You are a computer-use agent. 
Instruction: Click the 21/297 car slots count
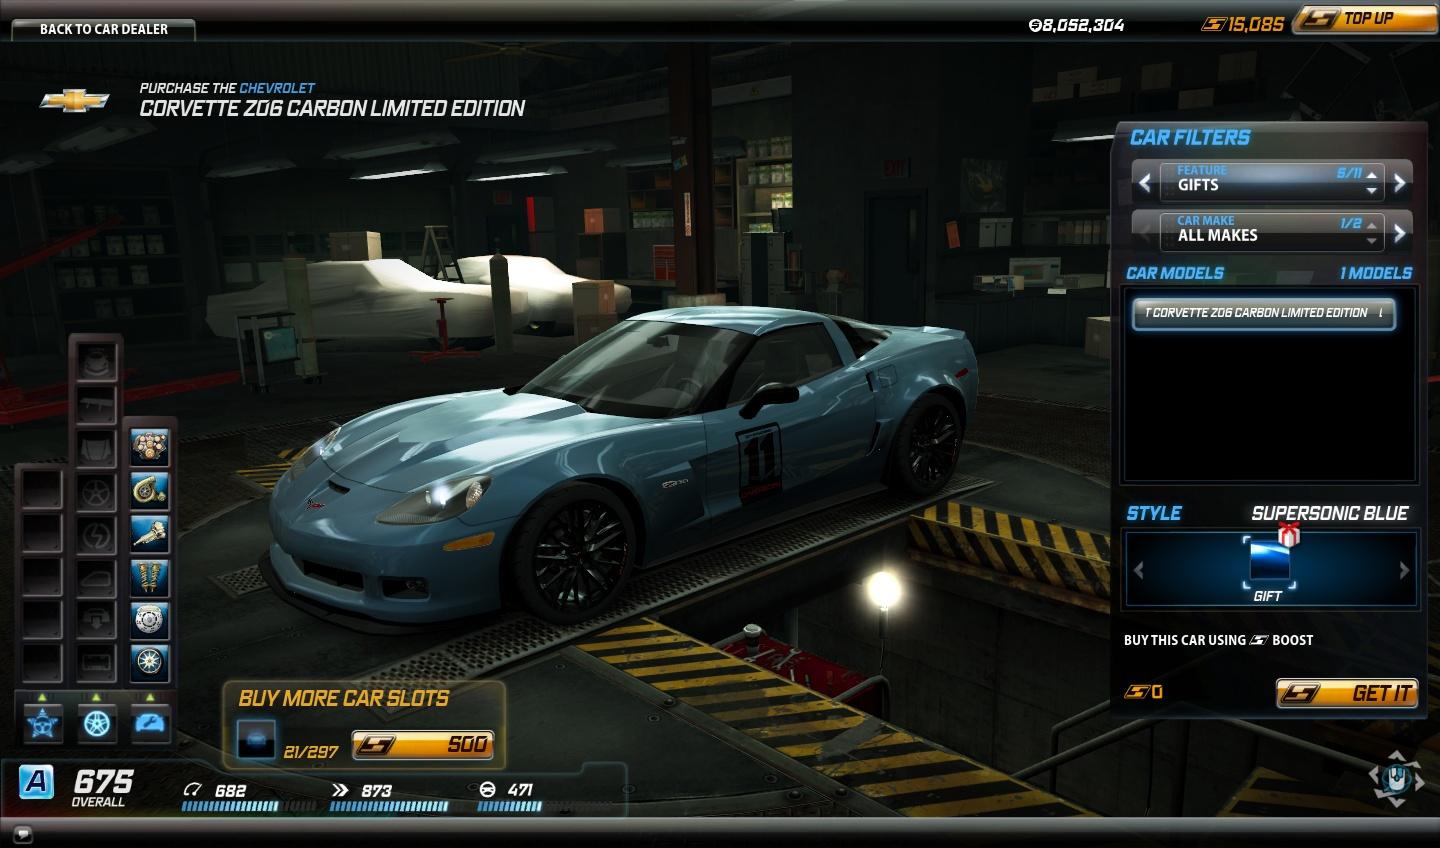311,751
